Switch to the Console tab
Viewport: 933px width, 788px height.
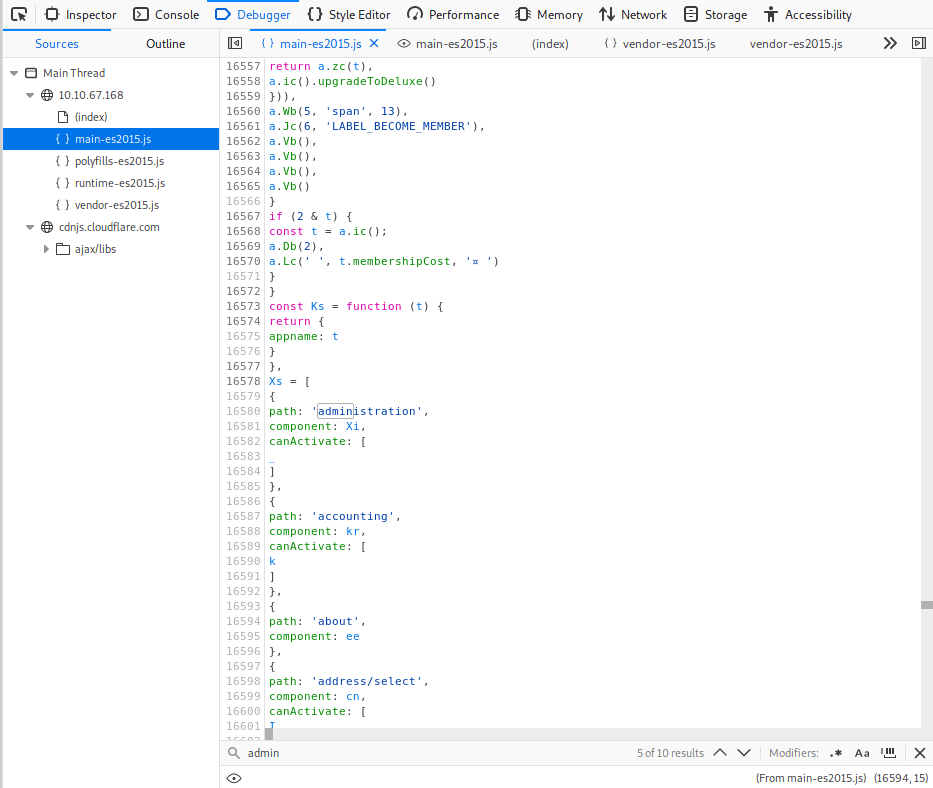166,14
